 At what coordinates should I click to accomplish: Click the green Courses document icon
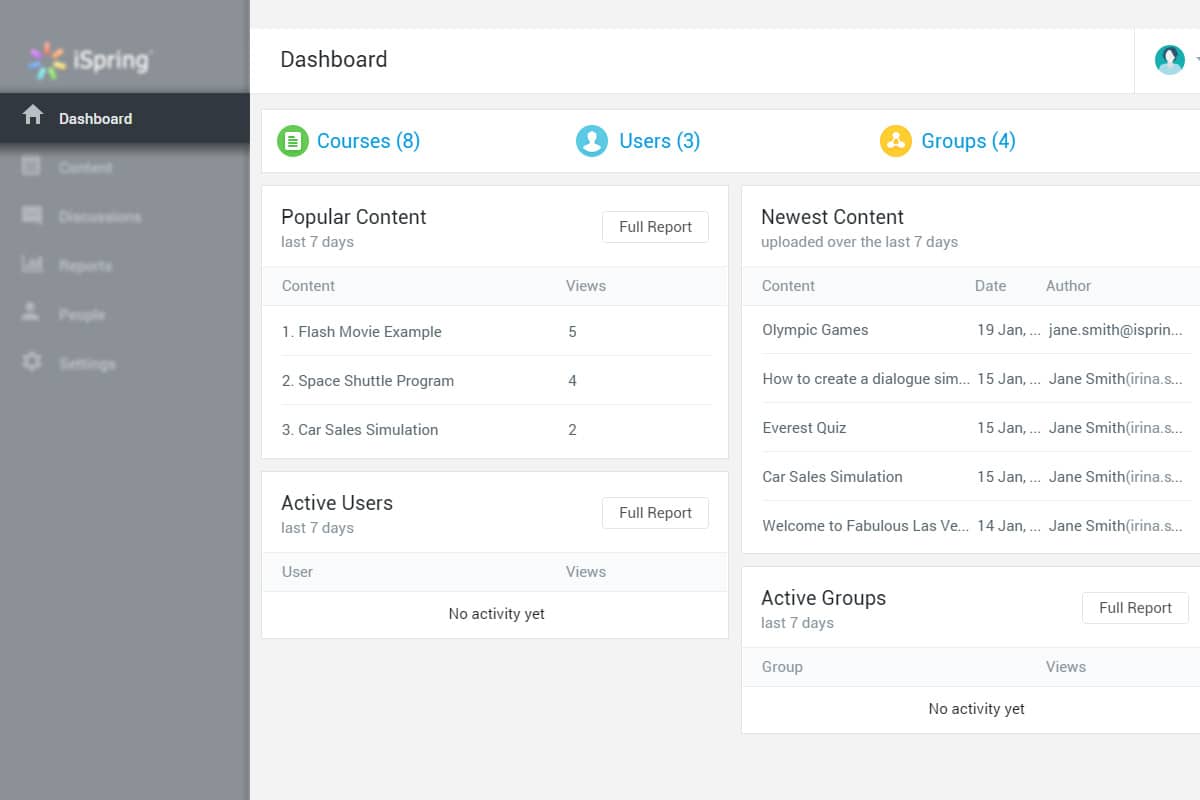pos(293,141)
